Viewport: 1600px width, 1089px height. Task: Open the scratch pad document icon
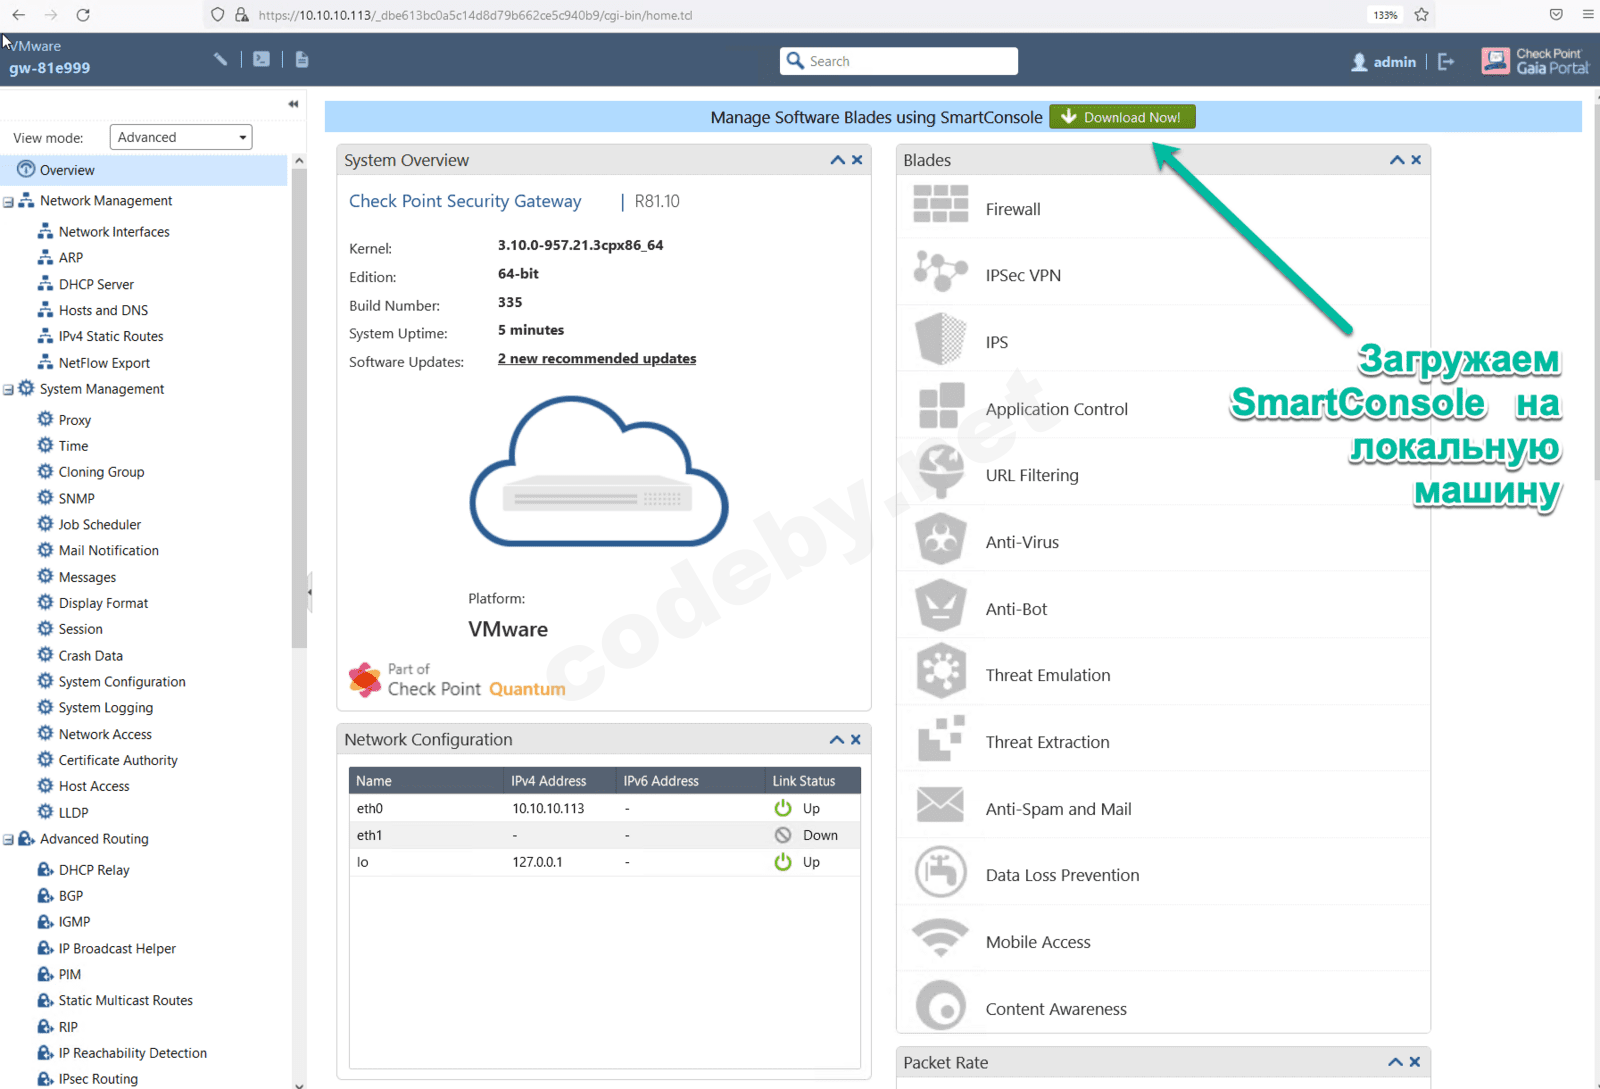point(302,59)
